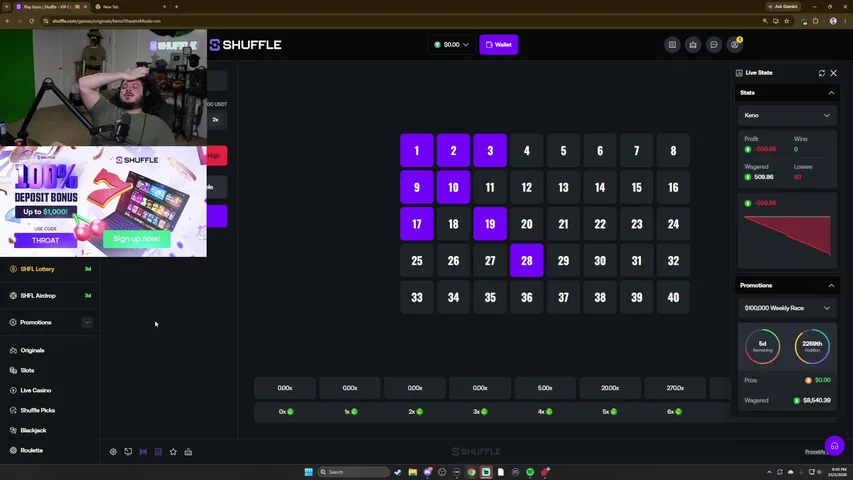Open the $0.00 balance currency dropdown

451,45
